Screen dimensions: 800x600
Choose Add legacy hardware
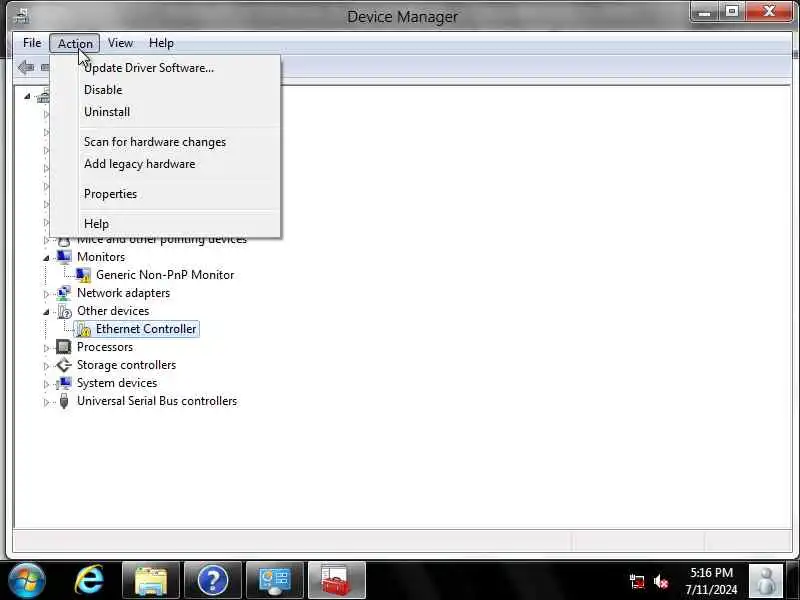tap(139, 164)
